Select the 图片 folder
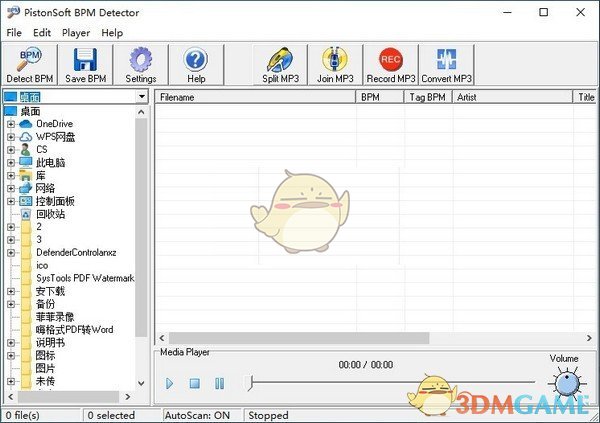This screenshot has height=423, width=600. 45,368
